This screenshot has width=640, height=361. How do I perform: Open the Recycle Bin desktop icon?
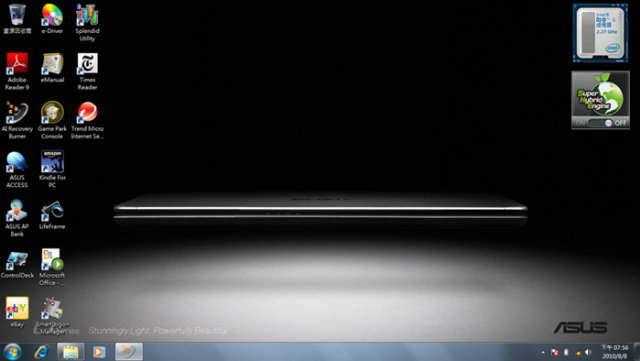tap(17, 19)
